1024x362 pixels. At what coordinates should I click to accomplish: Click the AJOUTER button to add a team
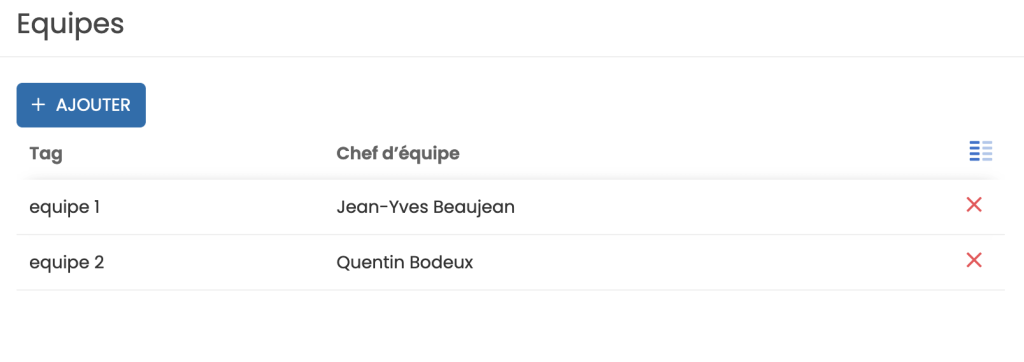click(81, 105)
